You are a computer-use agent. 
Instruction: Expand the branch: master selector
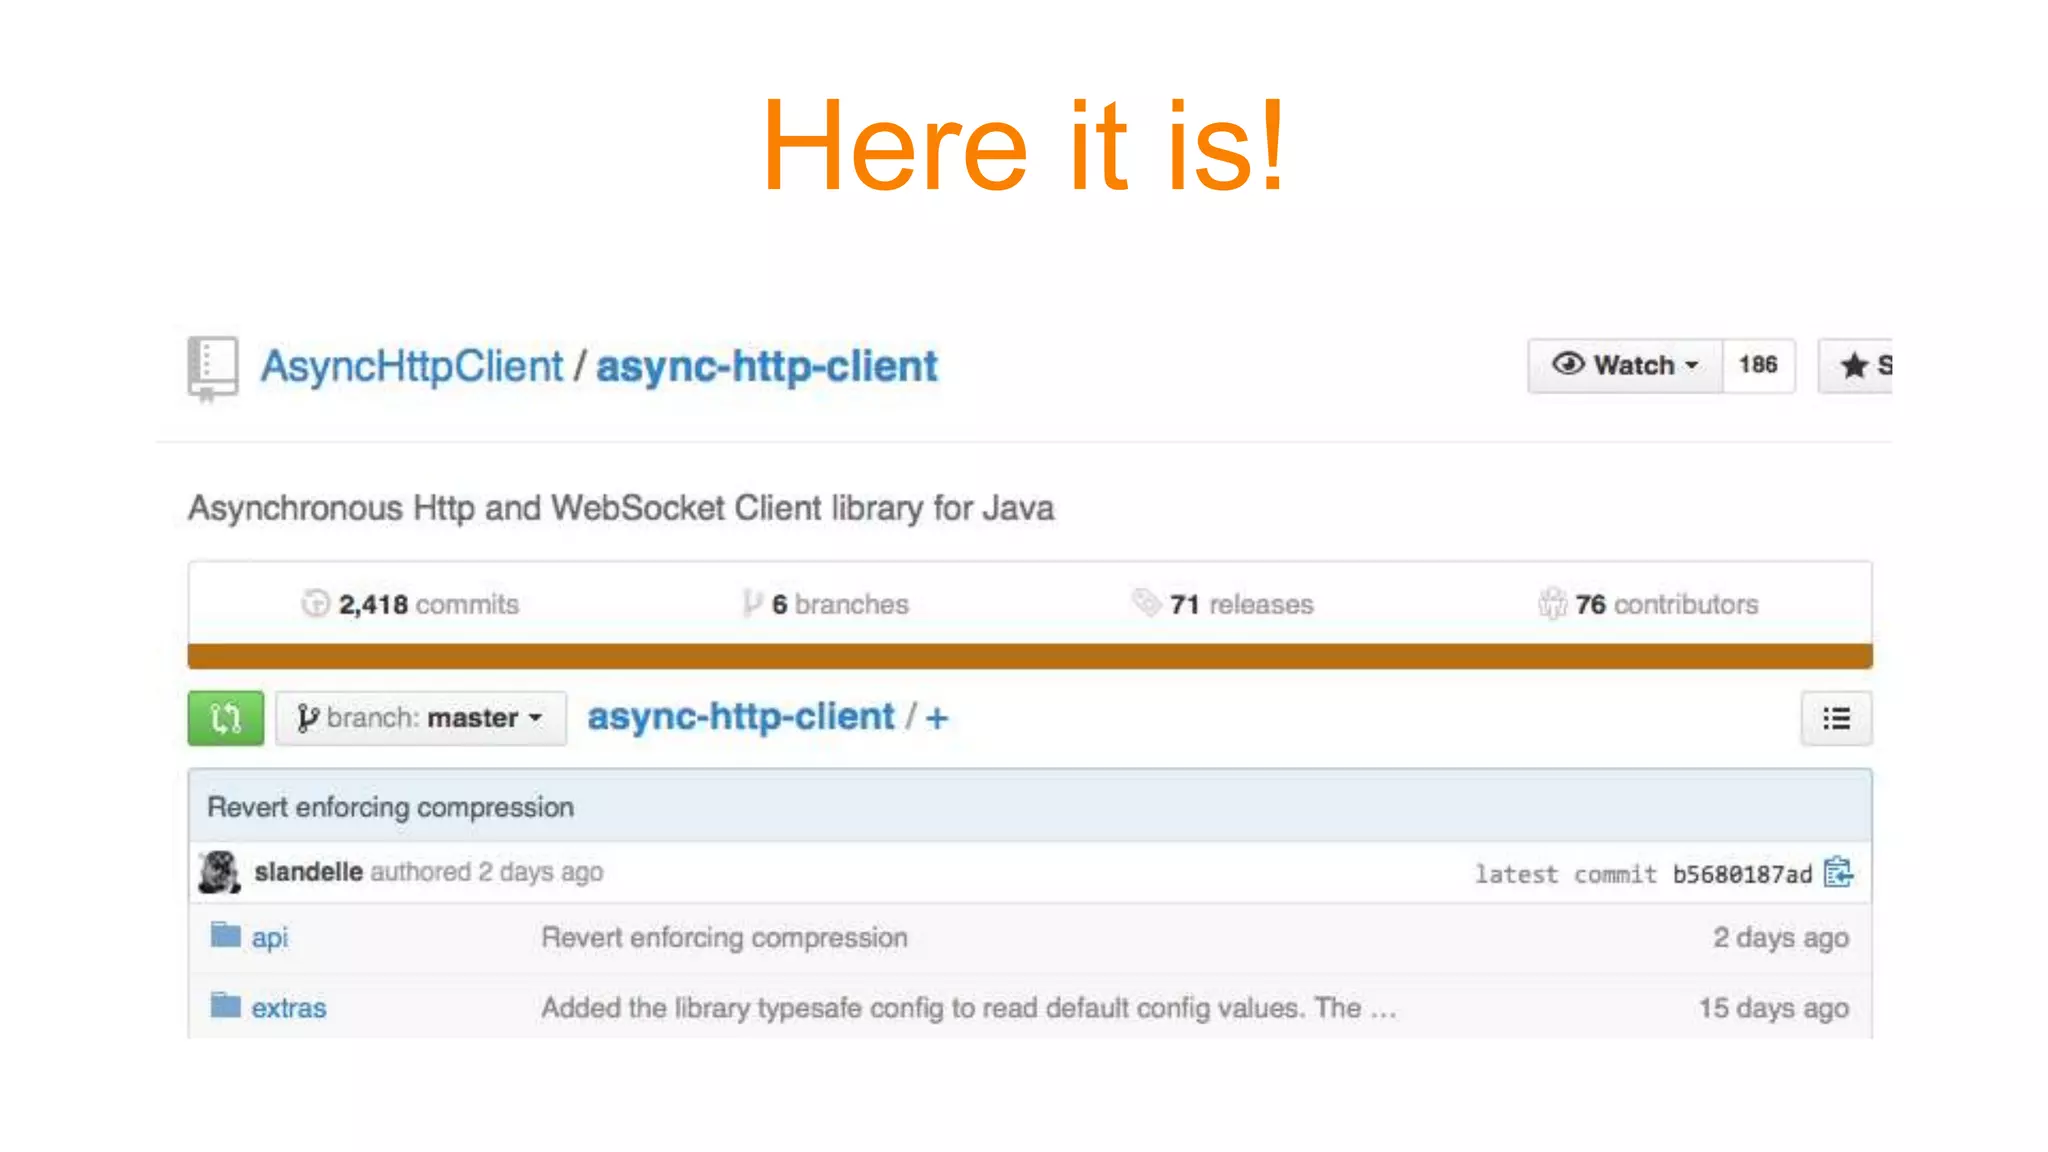tap(421, 718)
